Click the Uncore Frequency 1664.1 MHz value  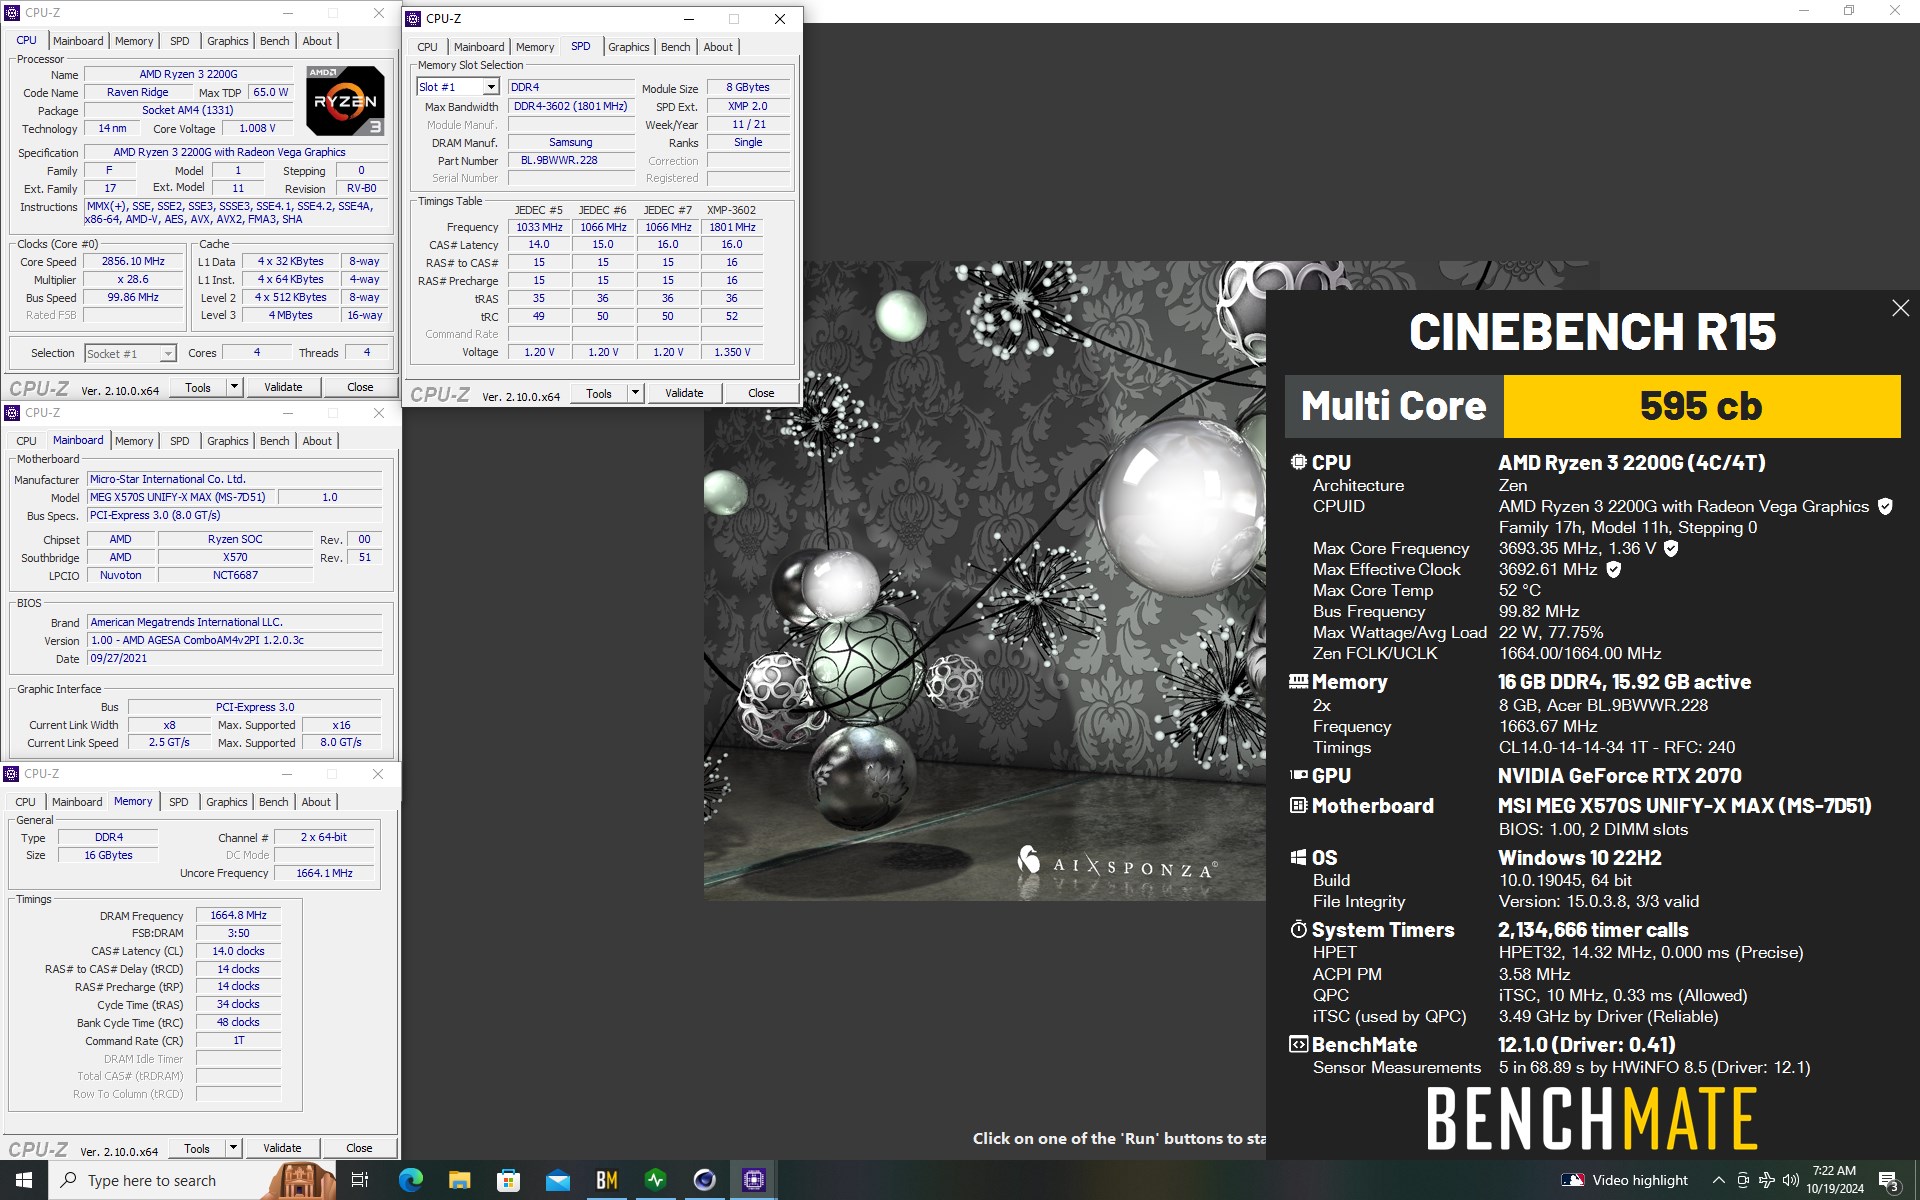tap(324, 873)
